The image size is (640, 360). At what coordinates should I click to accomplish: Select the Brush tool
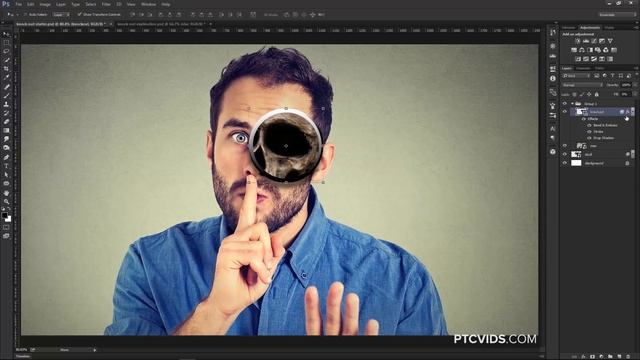point(6,96)
